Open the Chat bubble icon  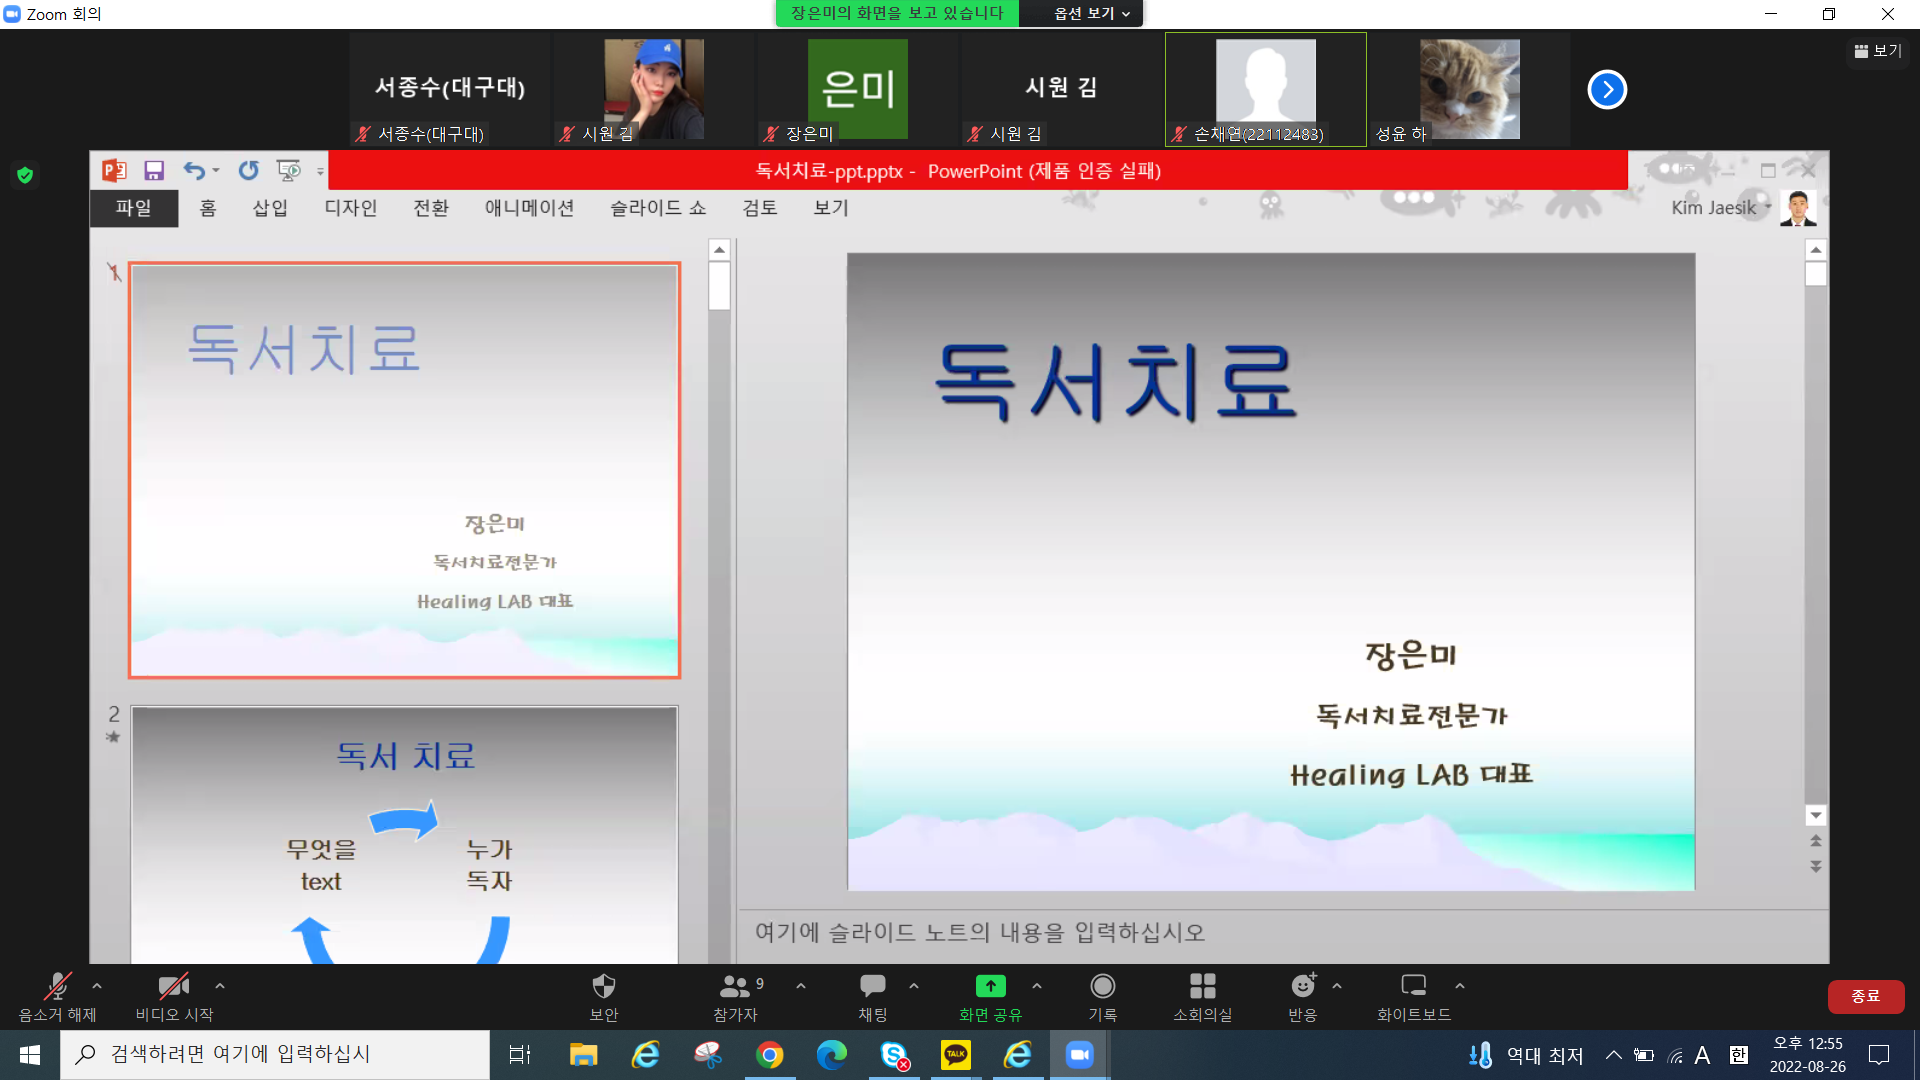[x=872, y=987]
